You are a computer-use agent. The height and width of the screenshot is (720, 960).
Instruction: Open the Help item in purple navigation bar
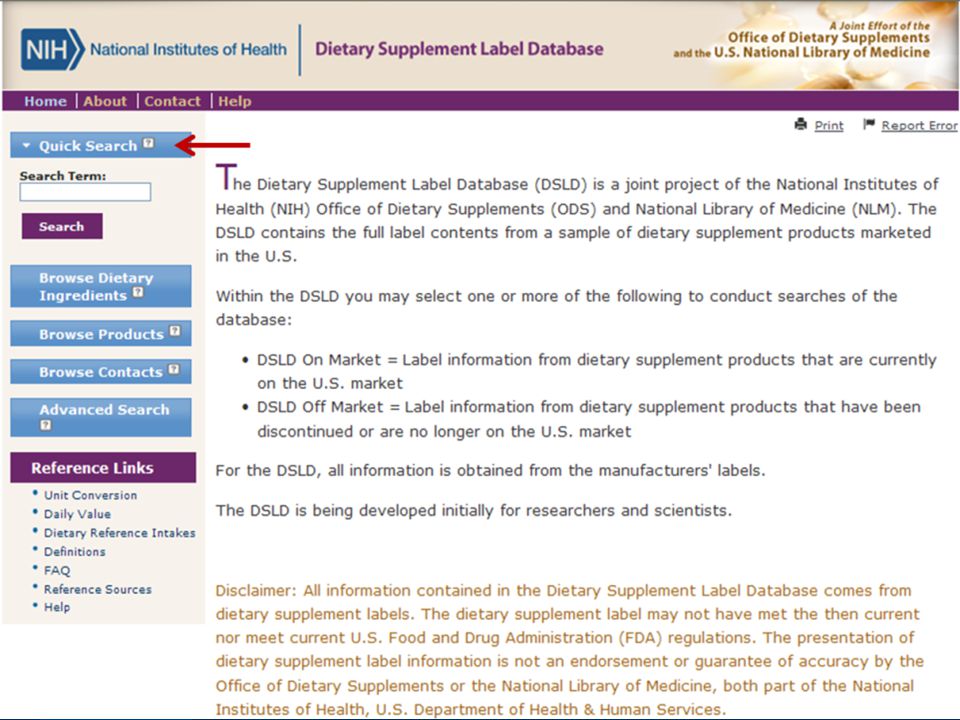(x=235, y=101)
